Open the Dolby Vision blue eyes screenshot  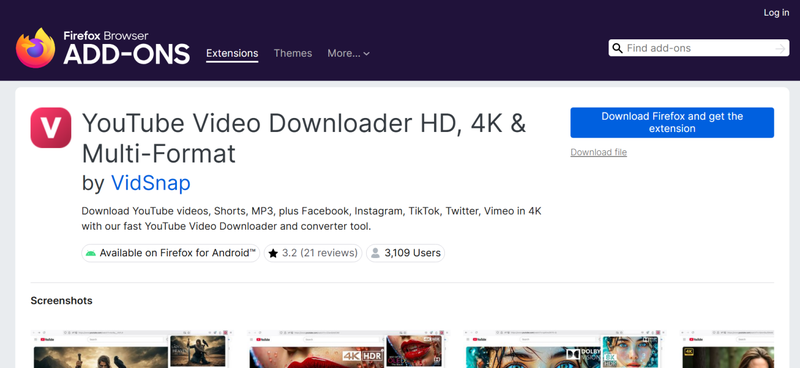tap(565, 349)
